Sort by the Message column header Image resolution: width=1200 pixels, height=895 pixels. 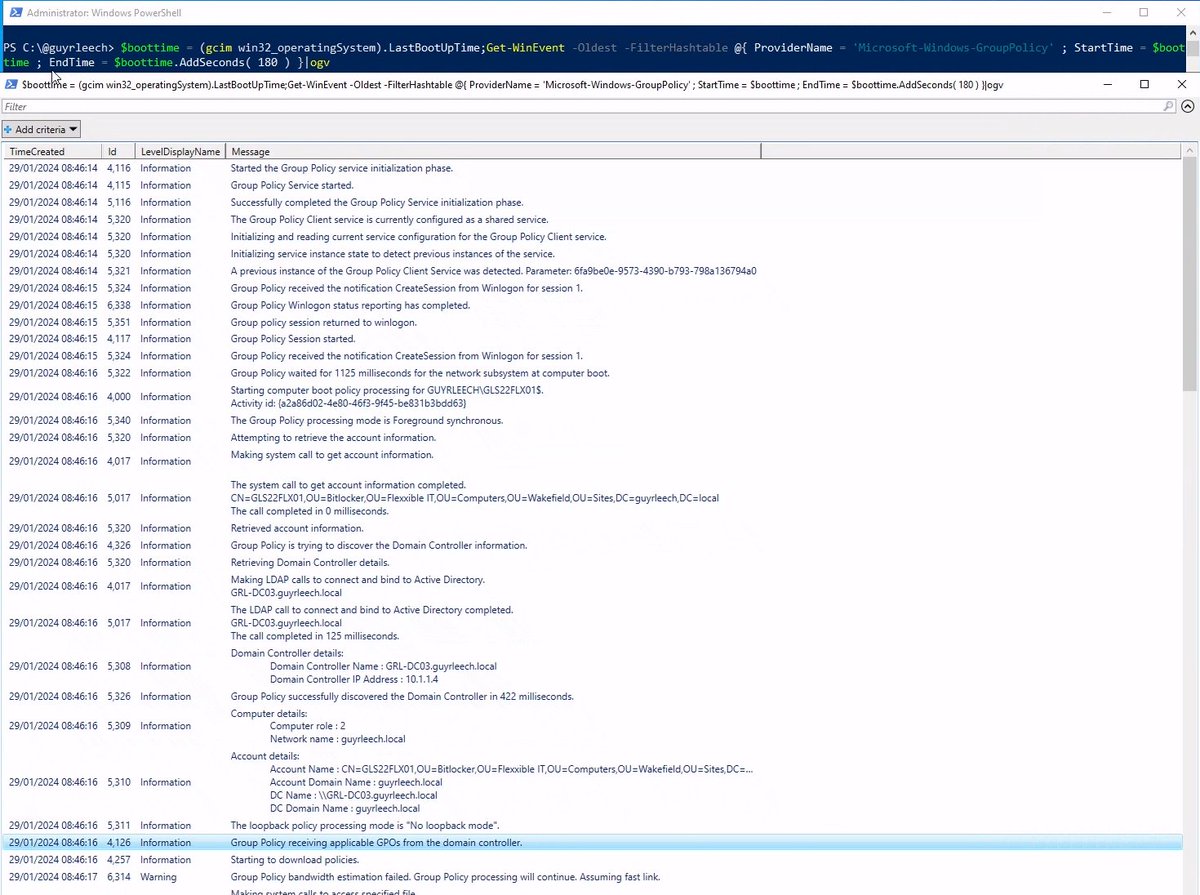point(493,152)
